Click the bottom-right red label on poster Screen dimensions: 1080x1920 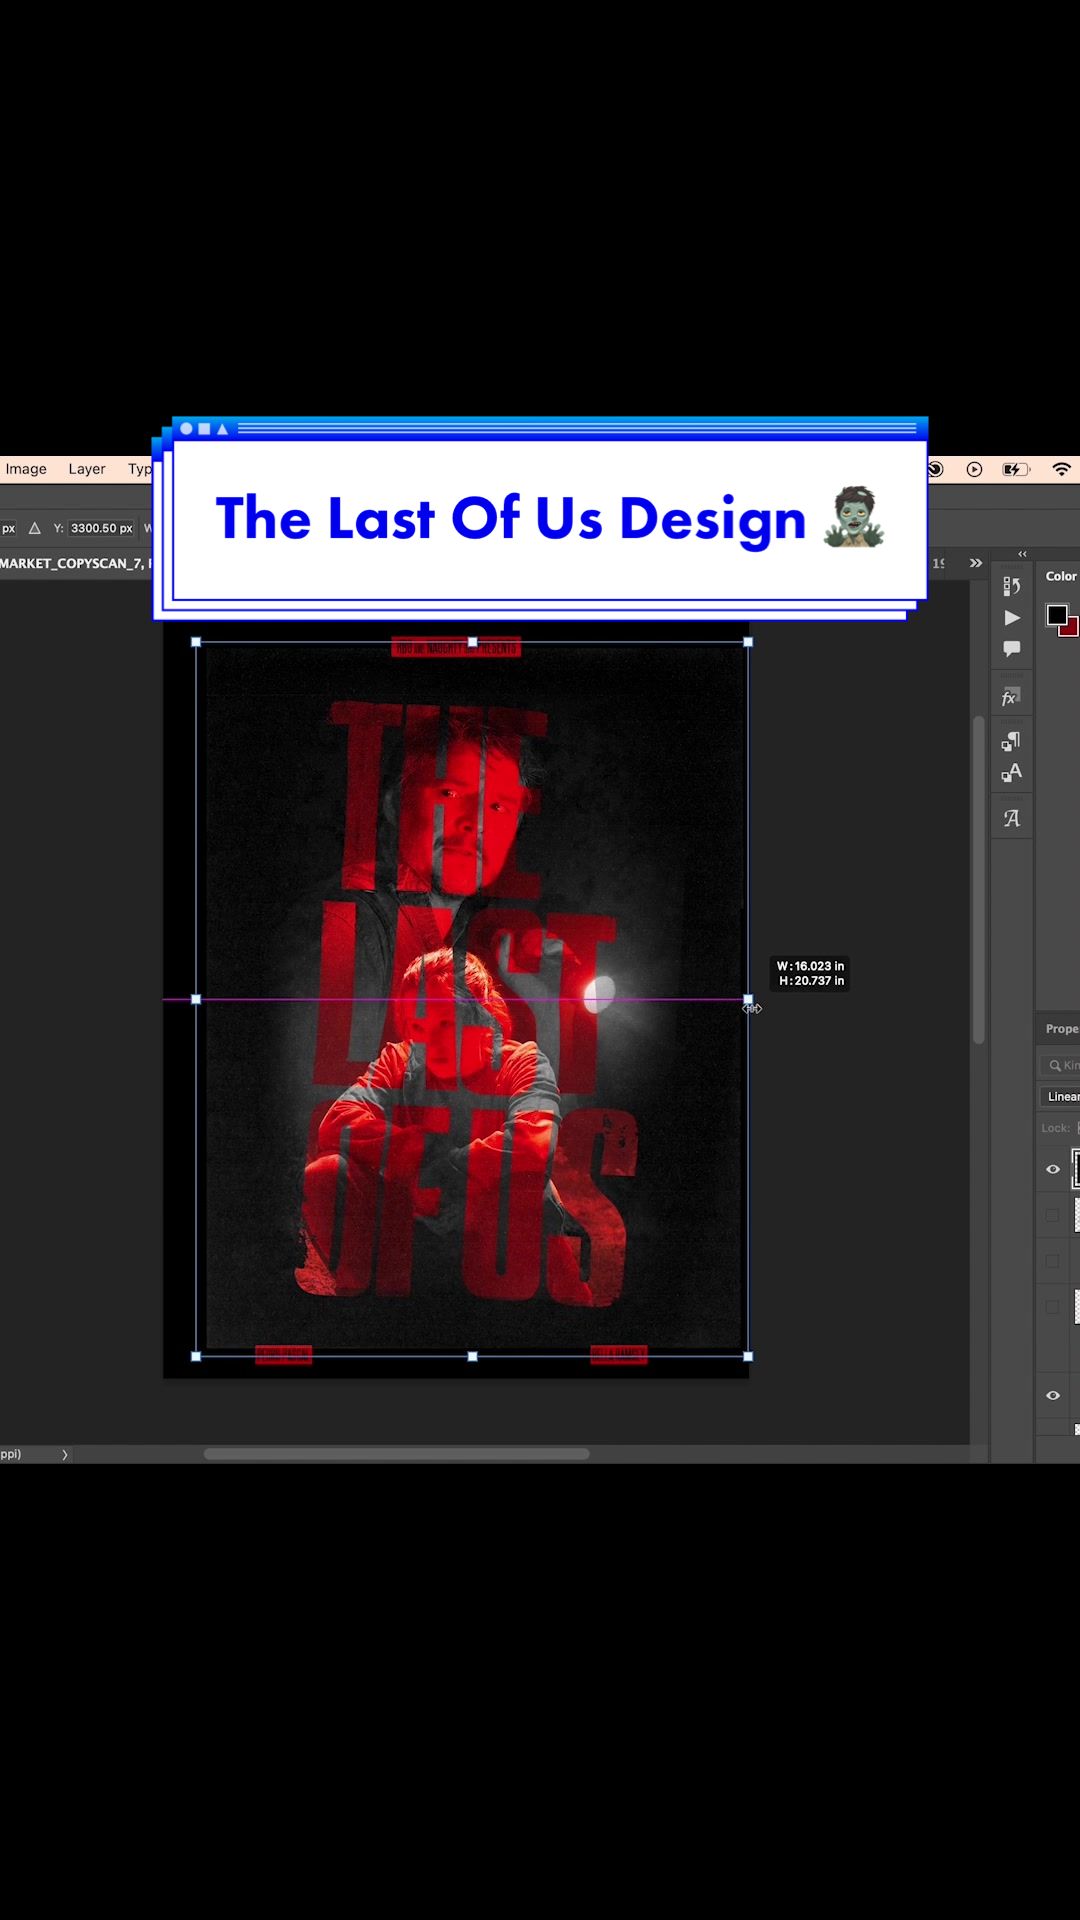click(x=619, y=1354)
